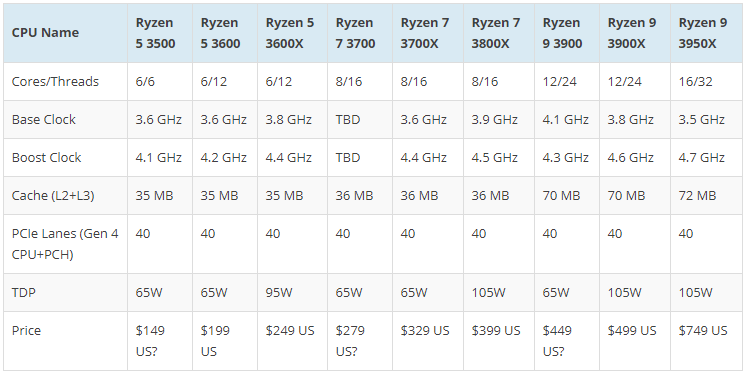Click the PCIe Lanes row label
The width and height of the screenshot is (747, 376).
click(x=65, y=244)
